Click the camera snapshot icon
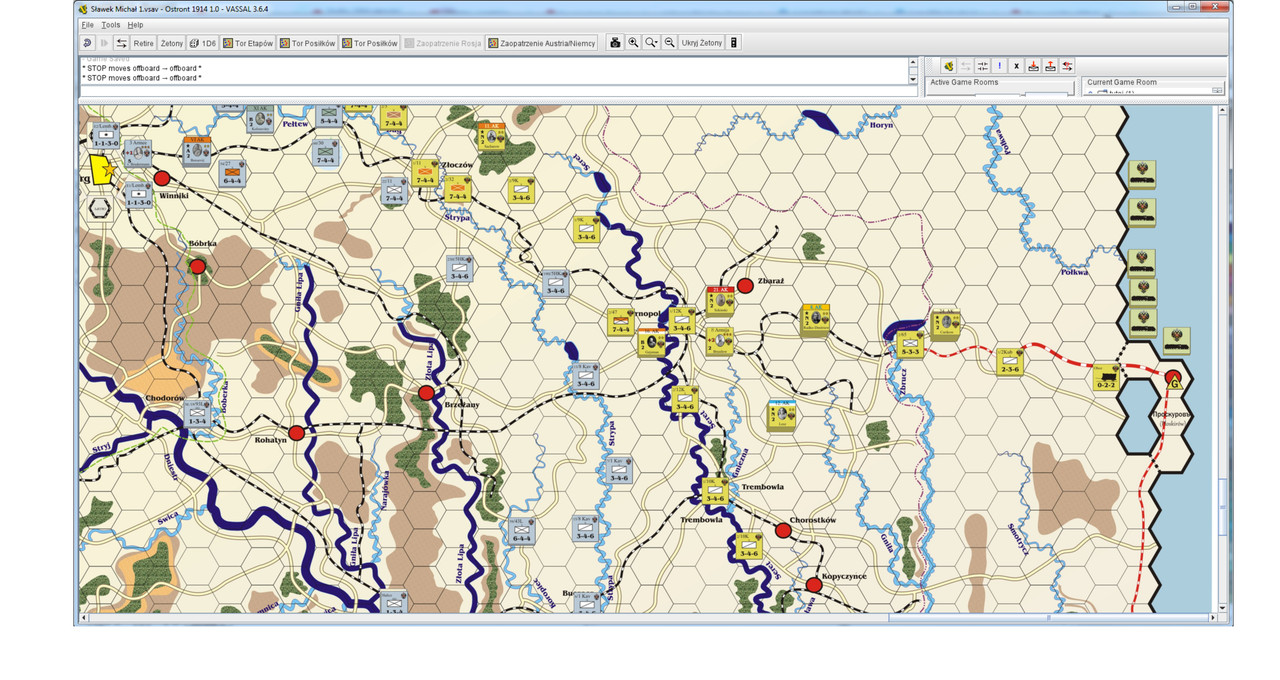Screen dimensions: 1280x680 point(615,43)
